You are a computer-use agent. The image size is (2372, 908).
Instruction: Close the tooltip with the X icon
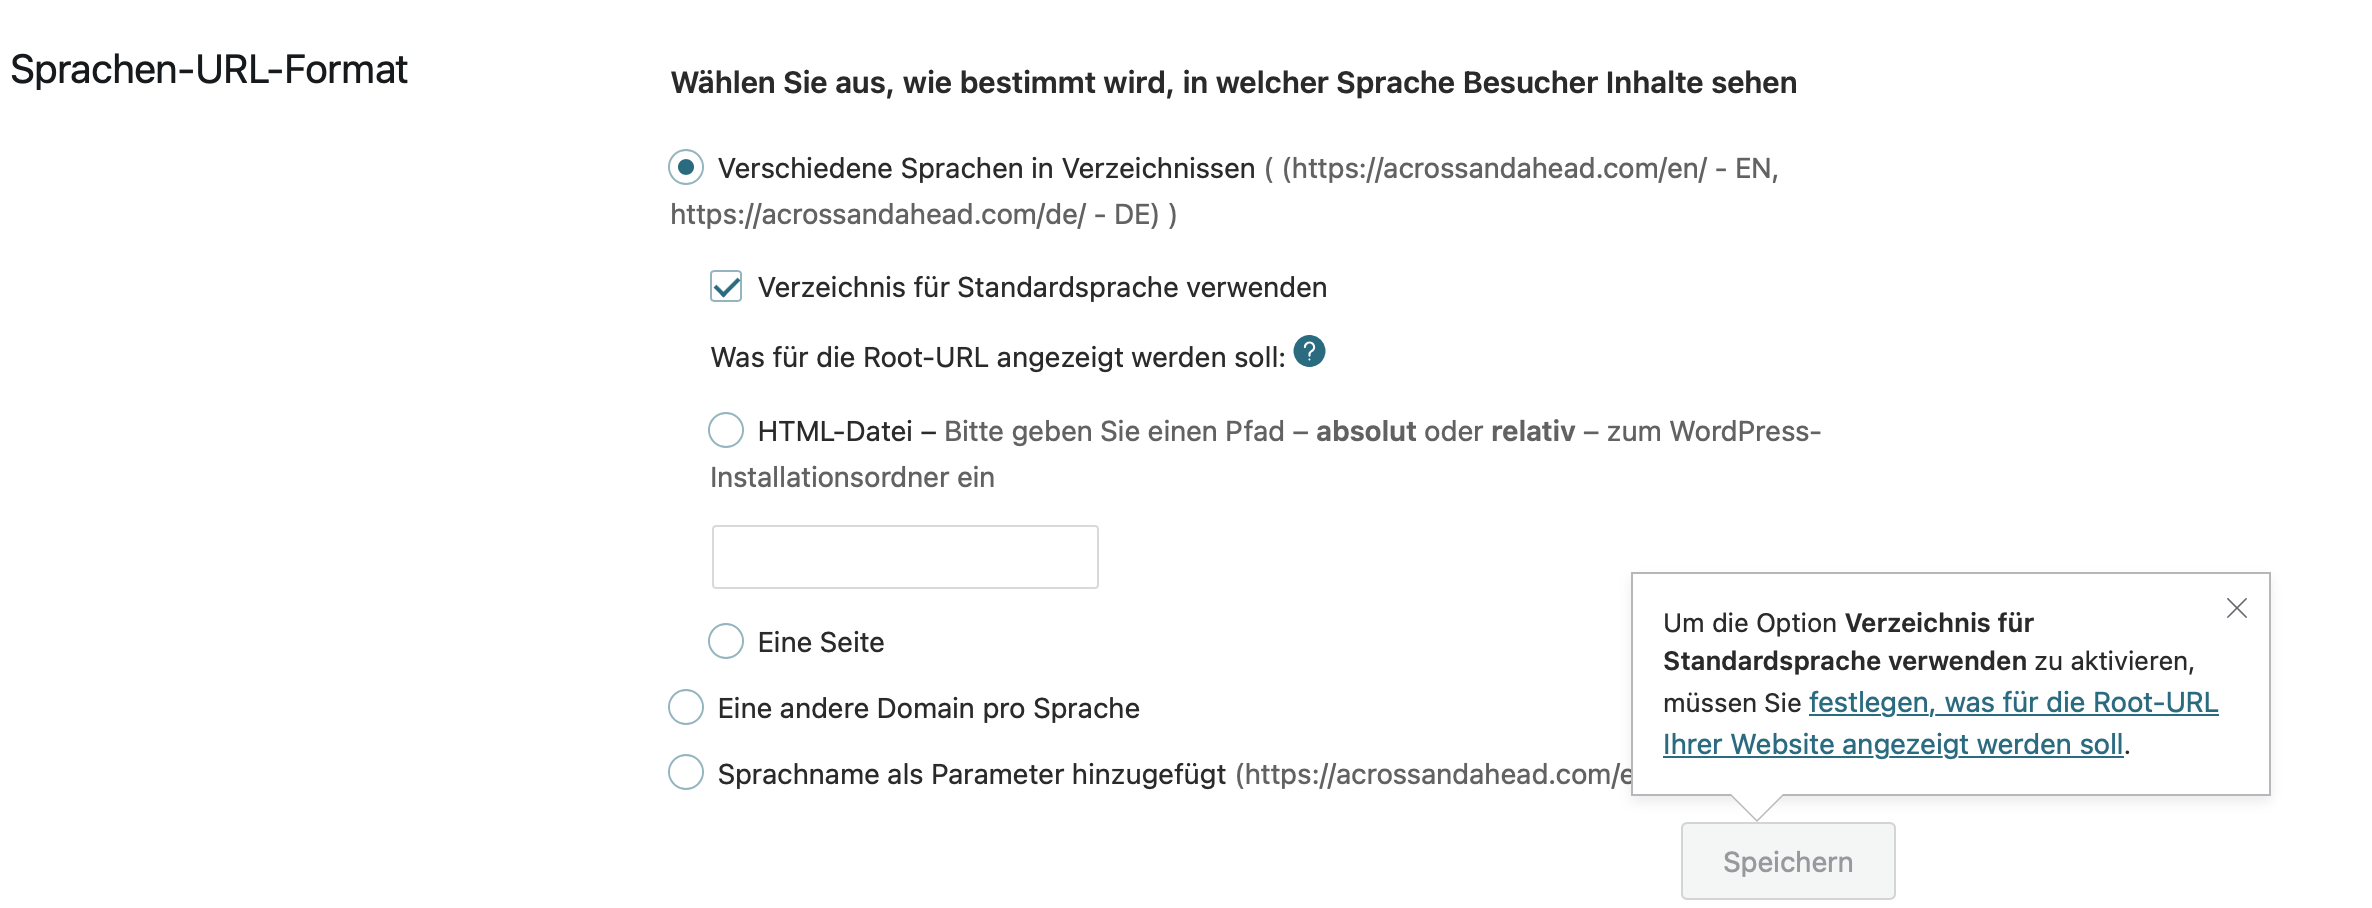pyautogui.click(x=2237, y=608)
